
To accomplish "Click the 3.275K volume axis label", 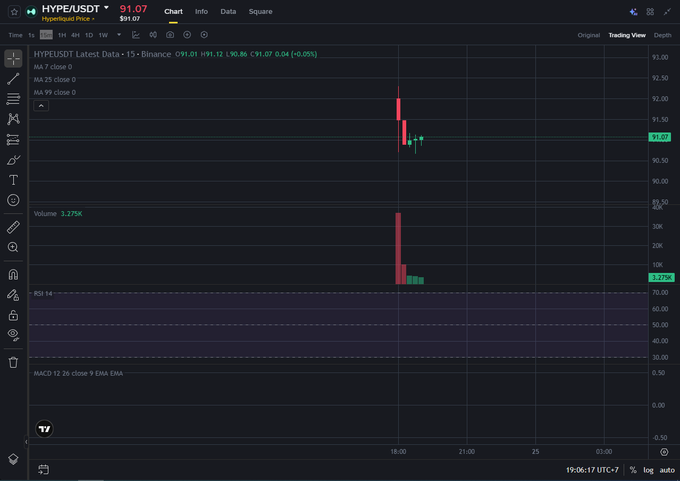I will [661, 277].
